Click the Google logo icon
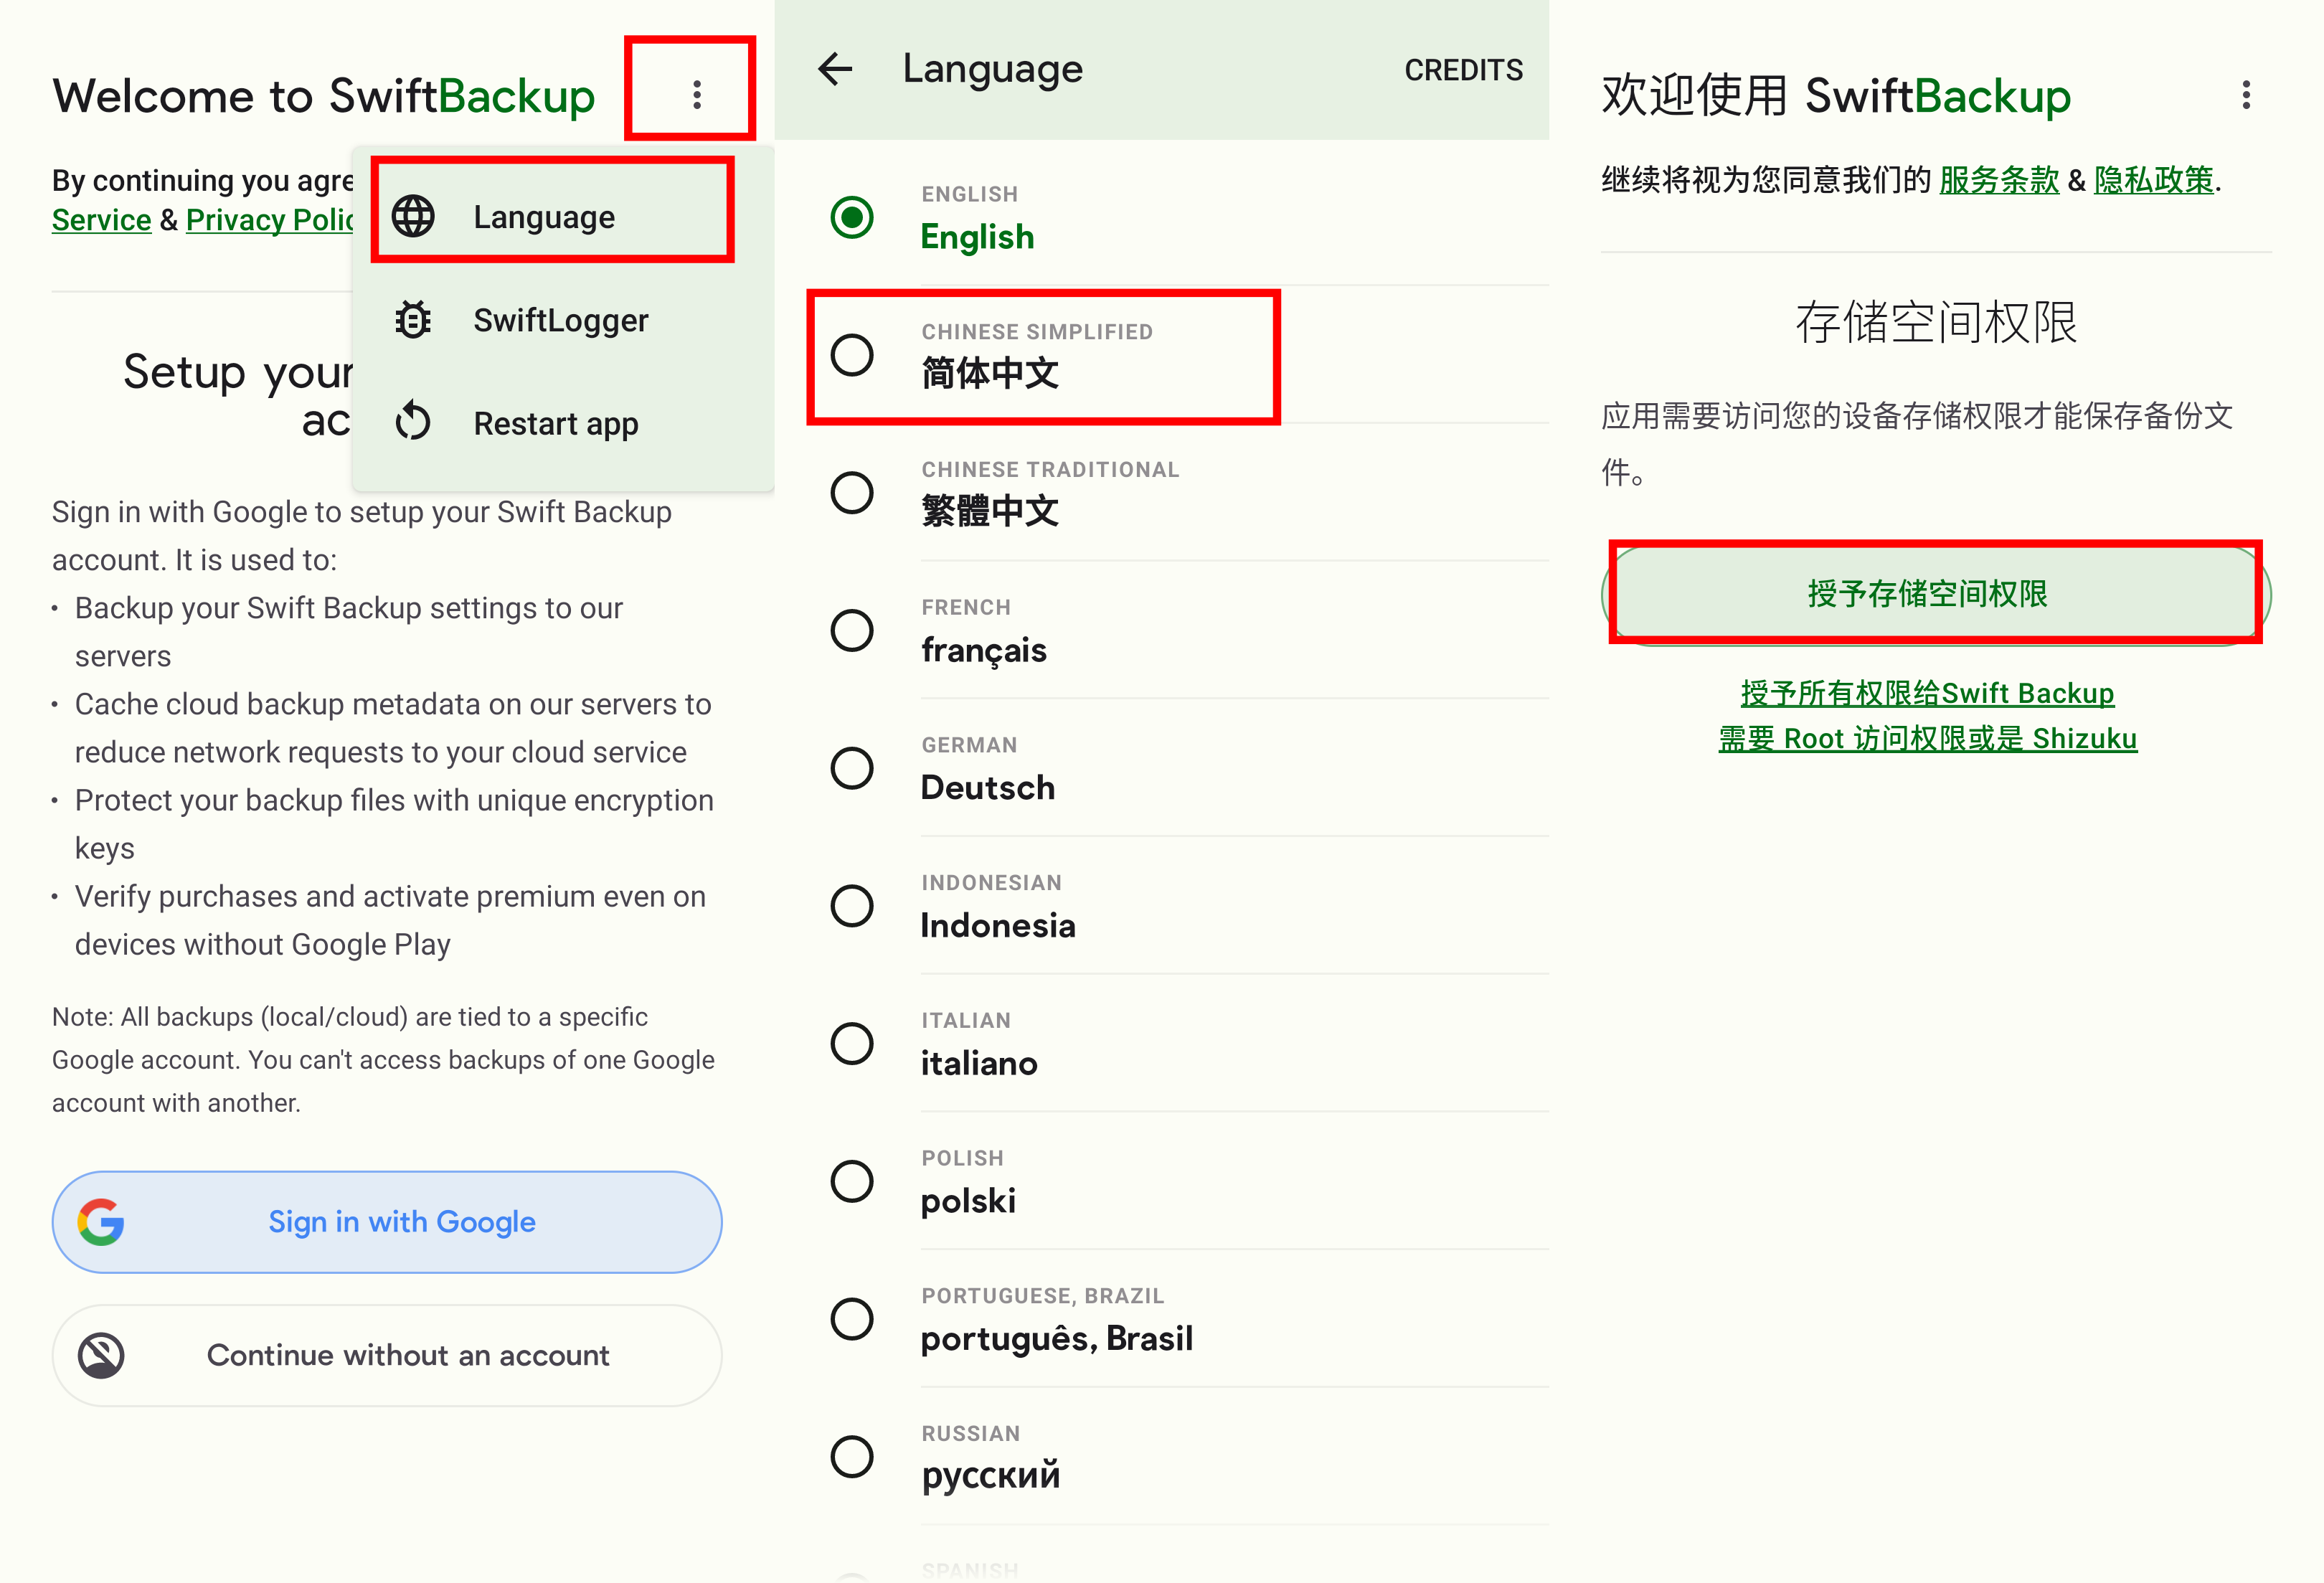Image resolution: width=2324 pixels, height=1583 pixels. tap(102, 1221)
